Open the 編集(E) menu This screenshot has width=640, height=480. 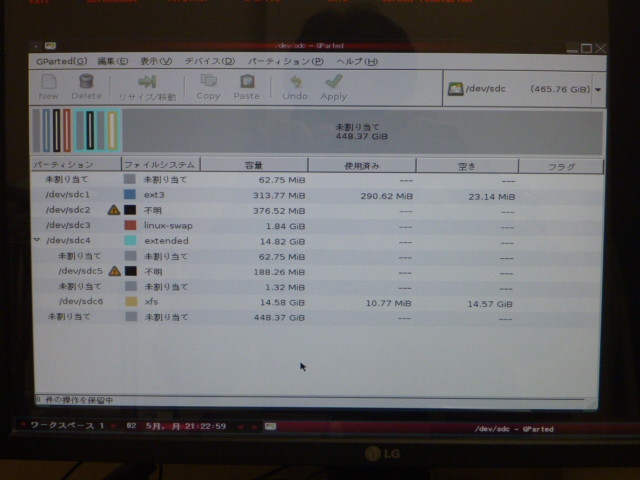pos(113,61)
